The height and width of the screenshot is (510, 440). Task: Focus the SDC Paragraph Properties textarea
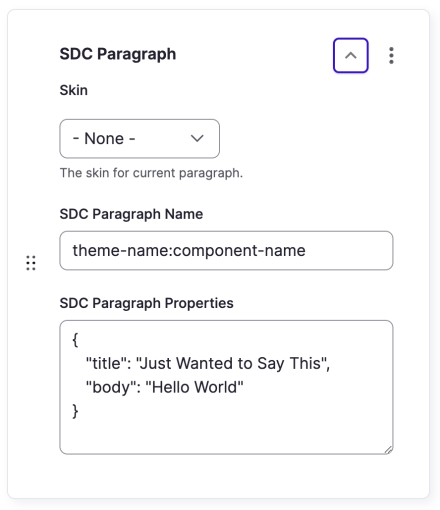(x=226, y=387)
